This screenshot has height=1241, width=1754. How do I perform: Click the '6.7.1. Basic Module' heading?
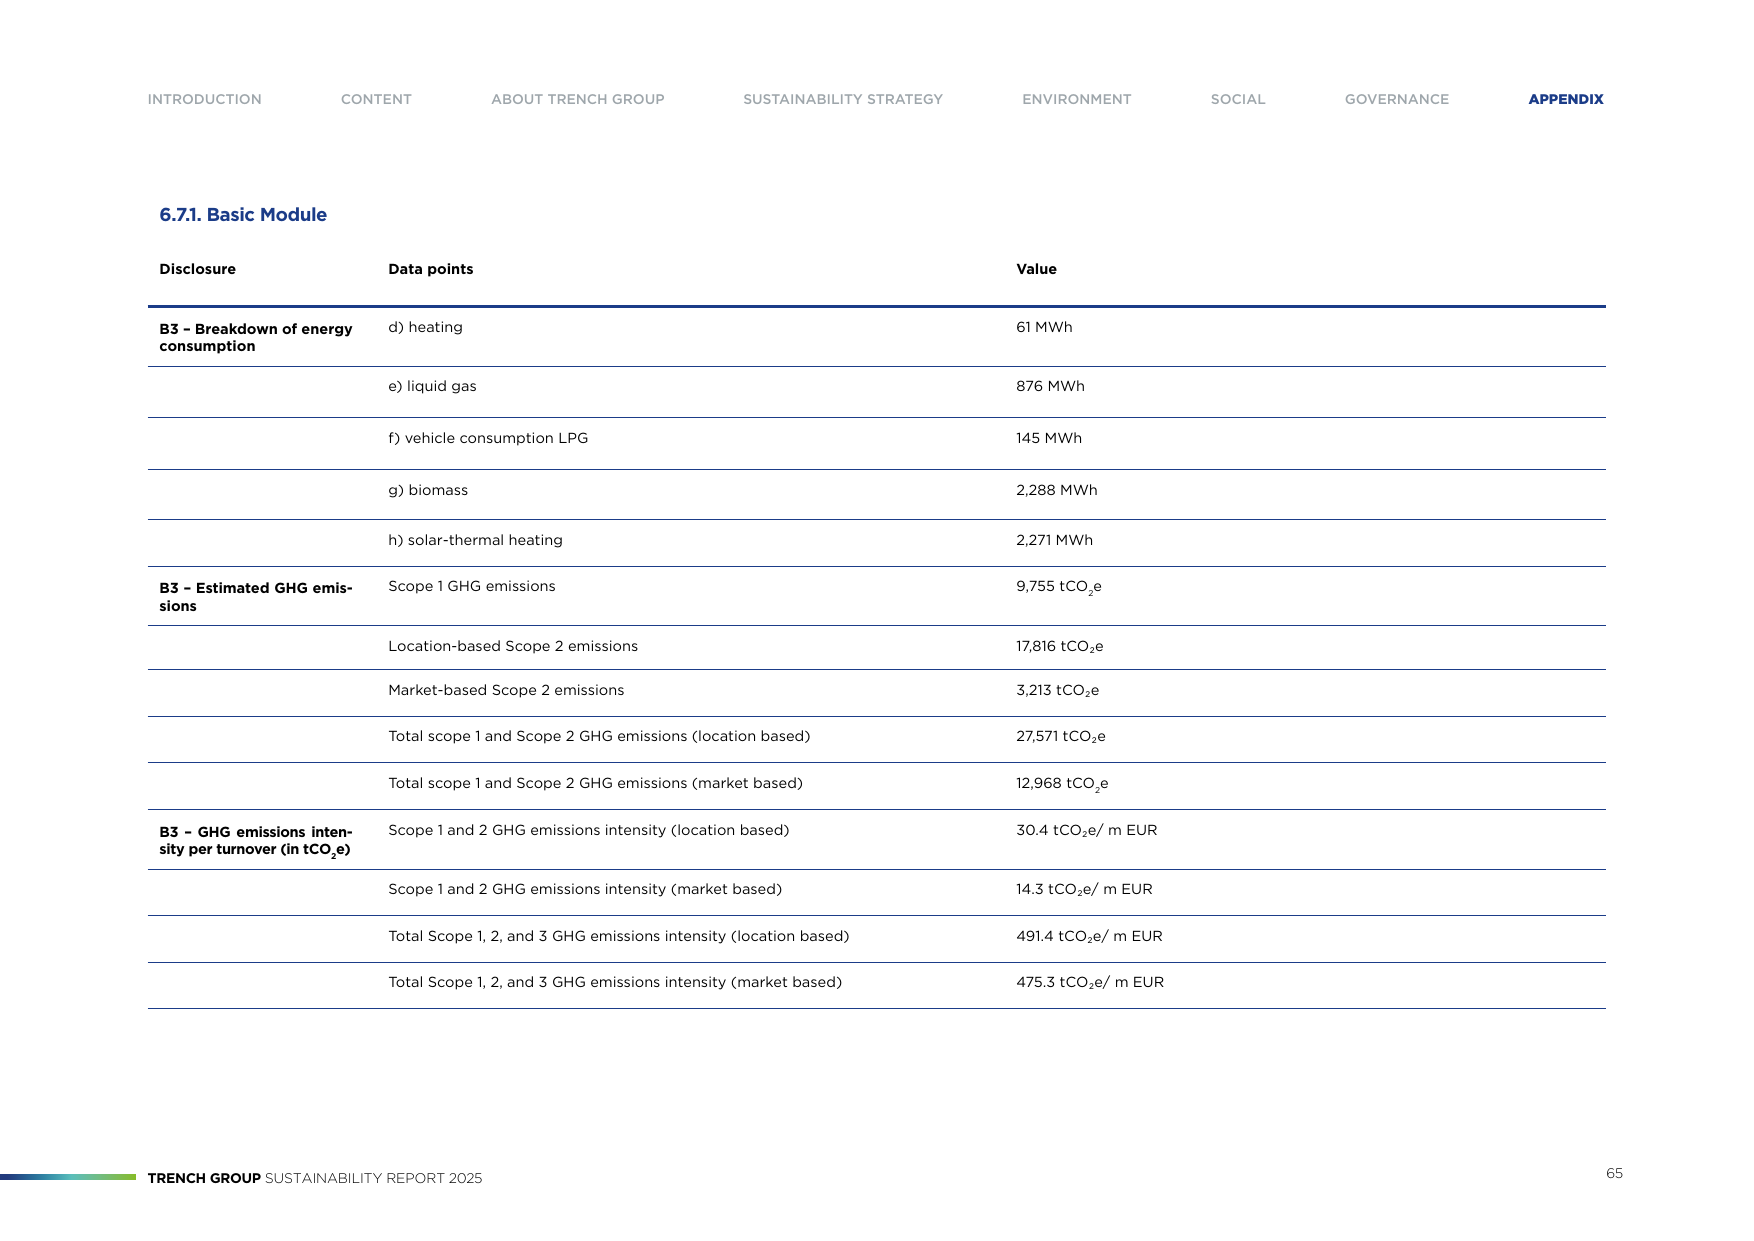pyautogui.click(x=243, y=215)
